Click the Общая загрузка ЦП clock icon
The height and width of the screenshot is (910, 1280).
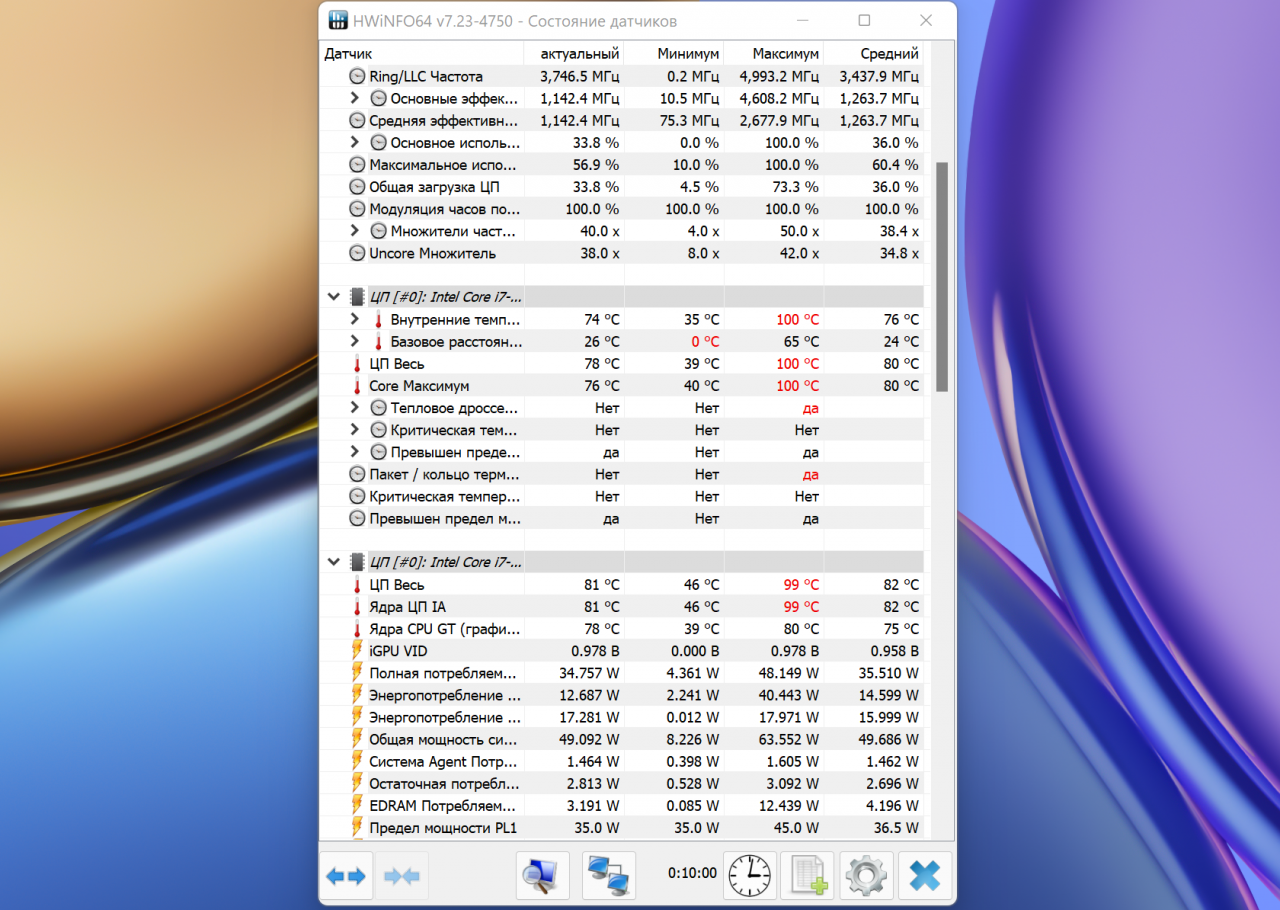357,187
